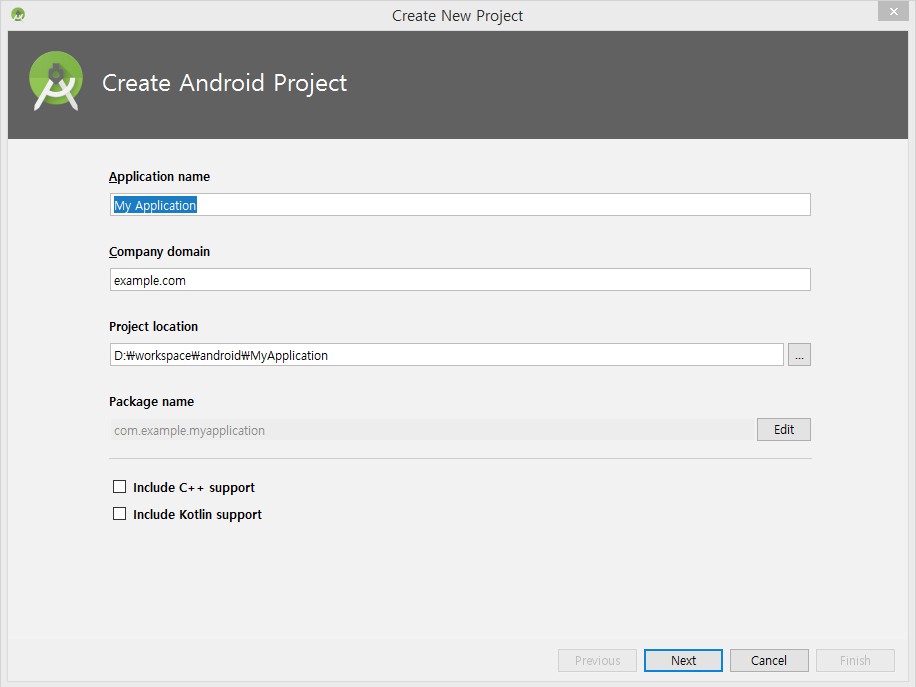Click the highlighted My Application text
The image size is (916, 687).
pos(155,204)
